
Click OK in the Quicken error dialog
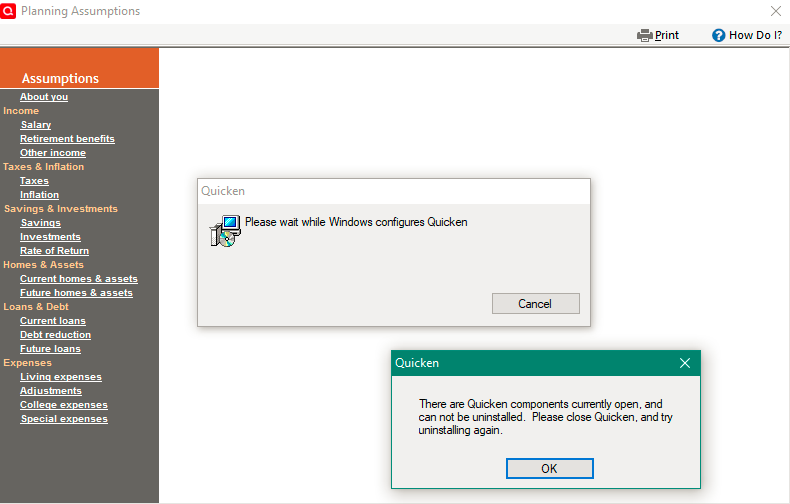pos(550,468)
